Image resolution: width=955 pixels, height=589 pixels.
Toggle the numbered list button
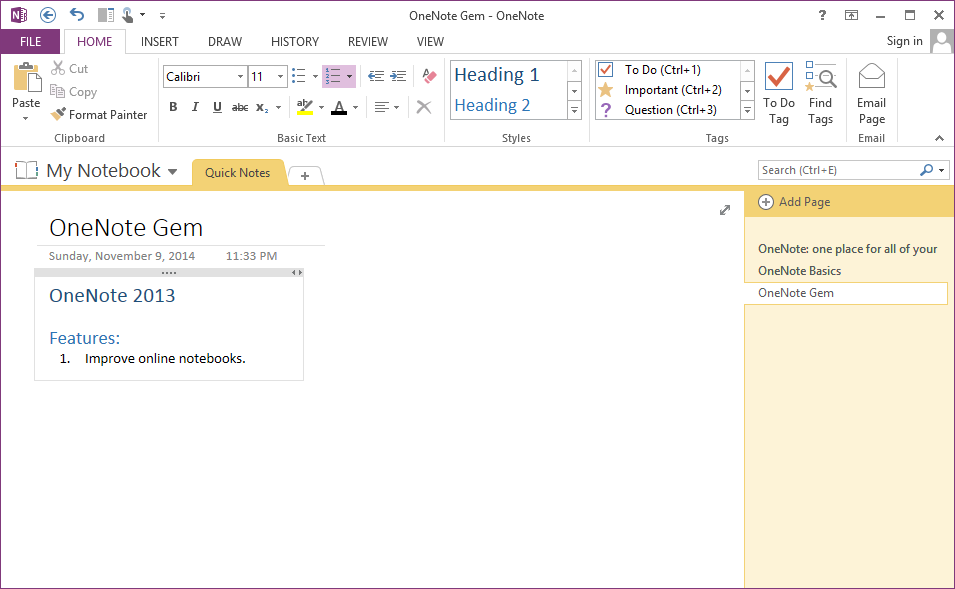333,76
